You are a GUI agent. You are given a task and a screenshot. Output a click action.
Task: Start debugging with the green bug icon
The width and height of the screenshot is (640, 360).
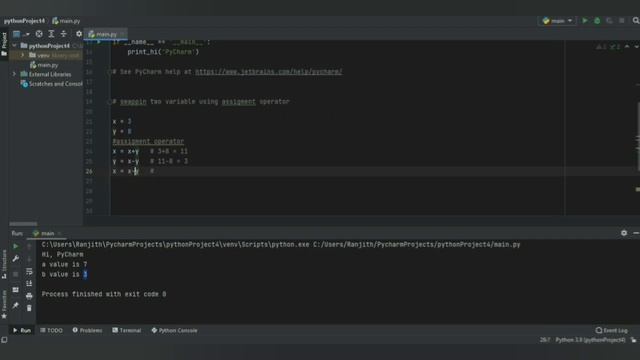(x=597, y=20)
